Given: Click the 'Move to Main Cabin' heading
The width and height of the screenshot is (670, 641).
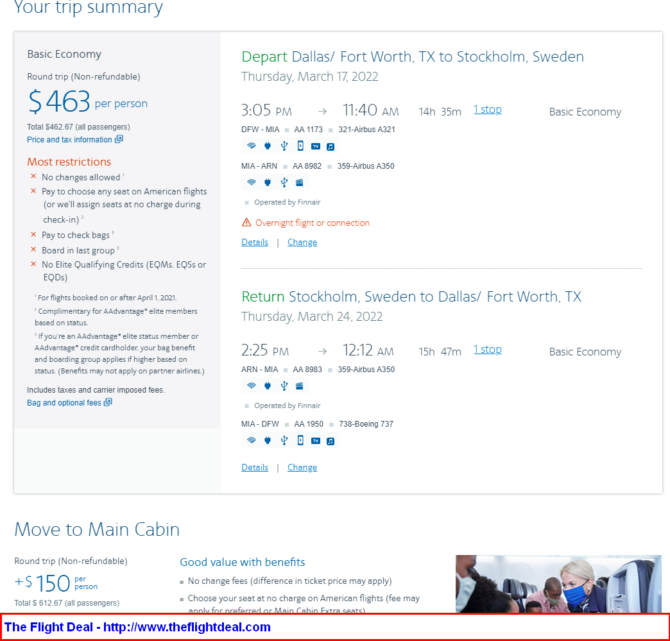Looking at the screenshot, I should coord(97,529).
